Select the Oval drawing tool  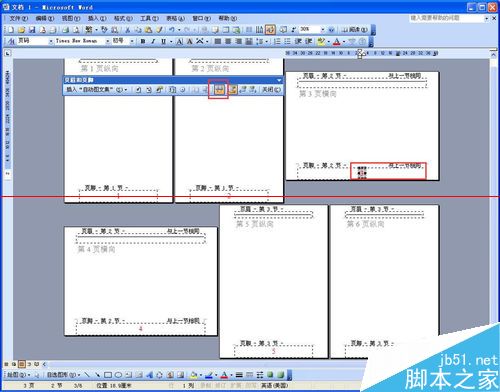click(118, 375)
